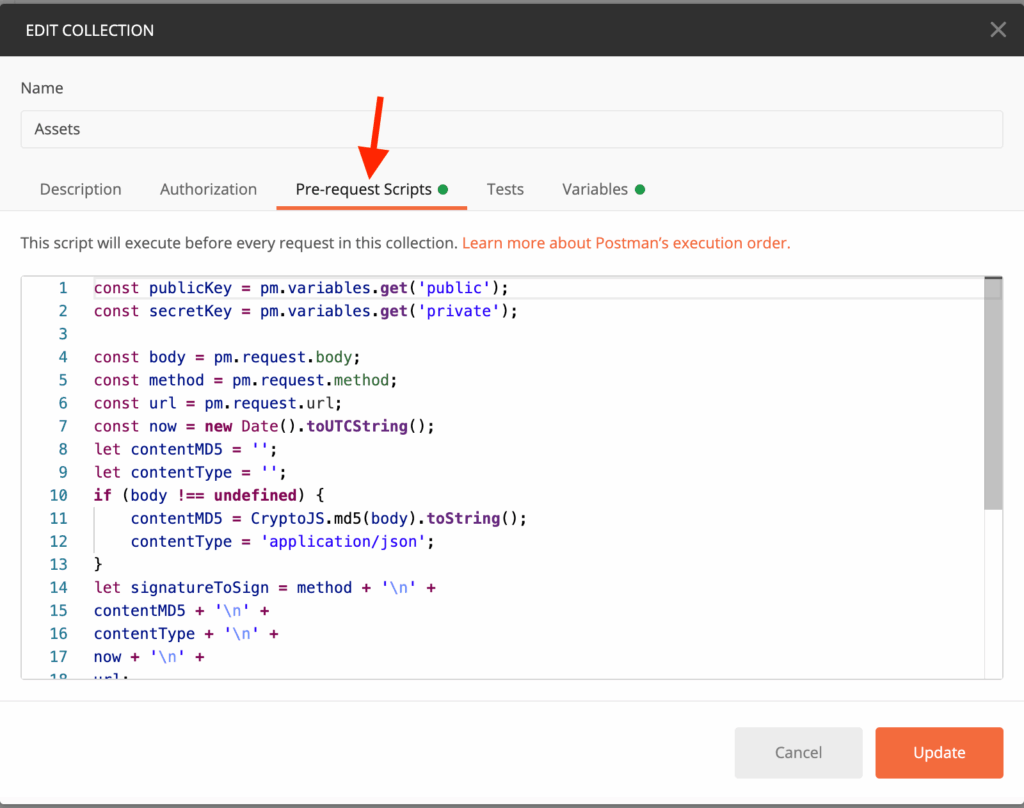Switch to the Tests tab
Viewport: 1024px width, 808px height.
tap(505, 189)
